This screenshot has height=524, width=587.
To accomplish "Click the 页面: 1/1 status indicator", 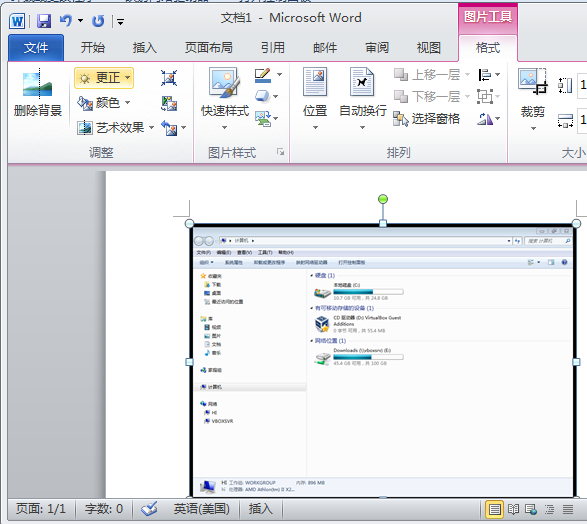I will tap(40, 509).
